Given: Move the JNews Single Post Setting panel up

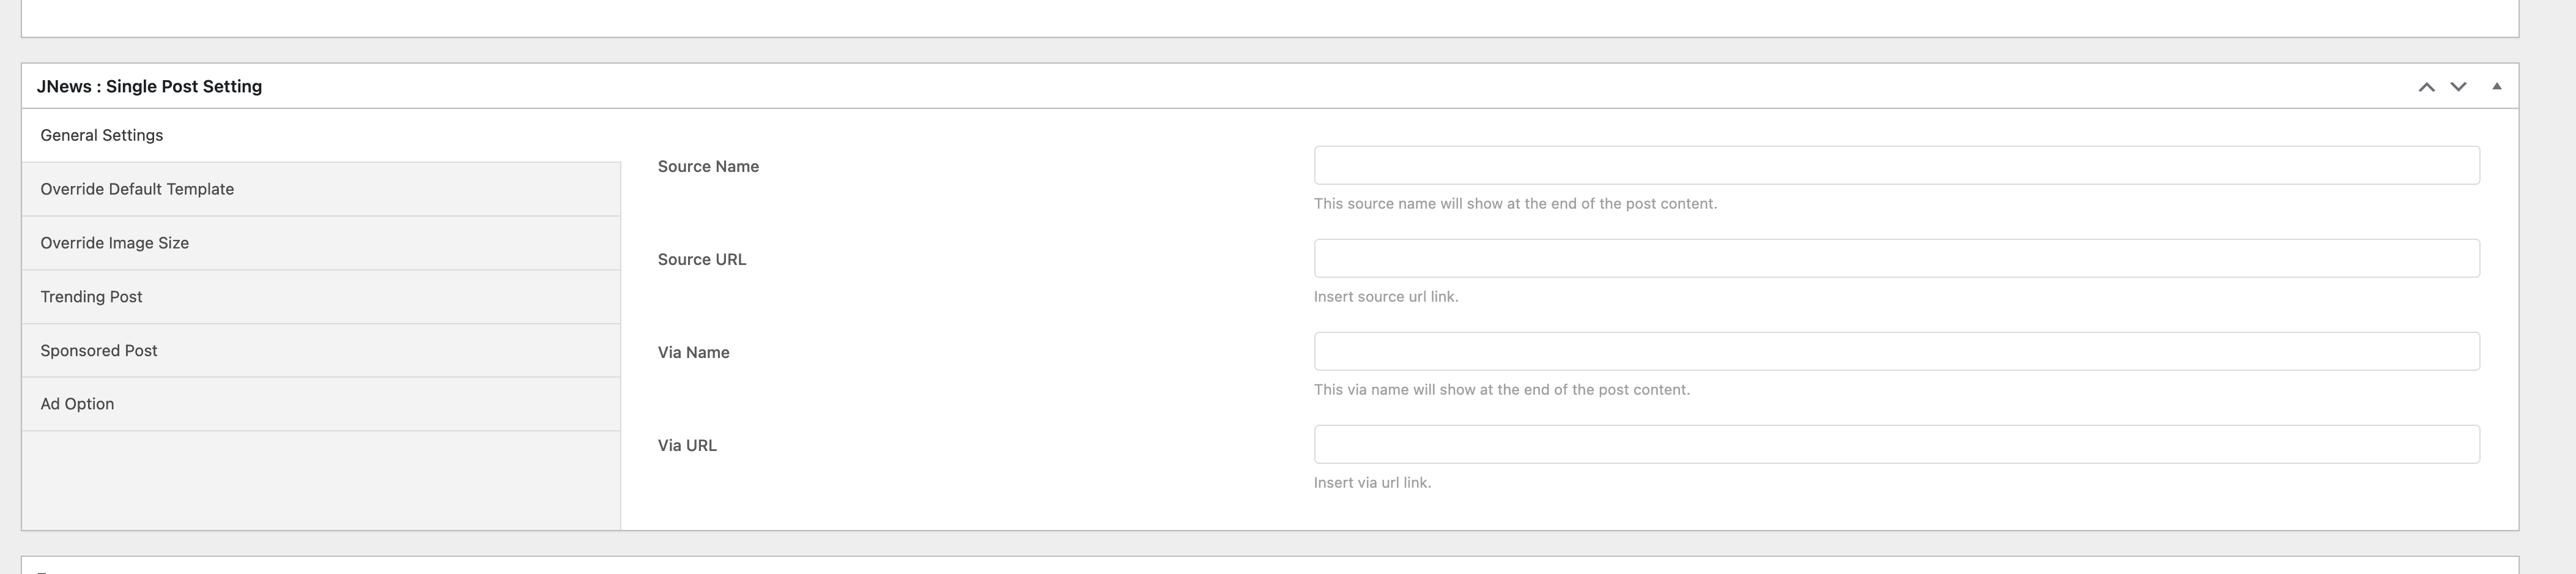Looking at the screenshot, I should (x=2426, y=87).
